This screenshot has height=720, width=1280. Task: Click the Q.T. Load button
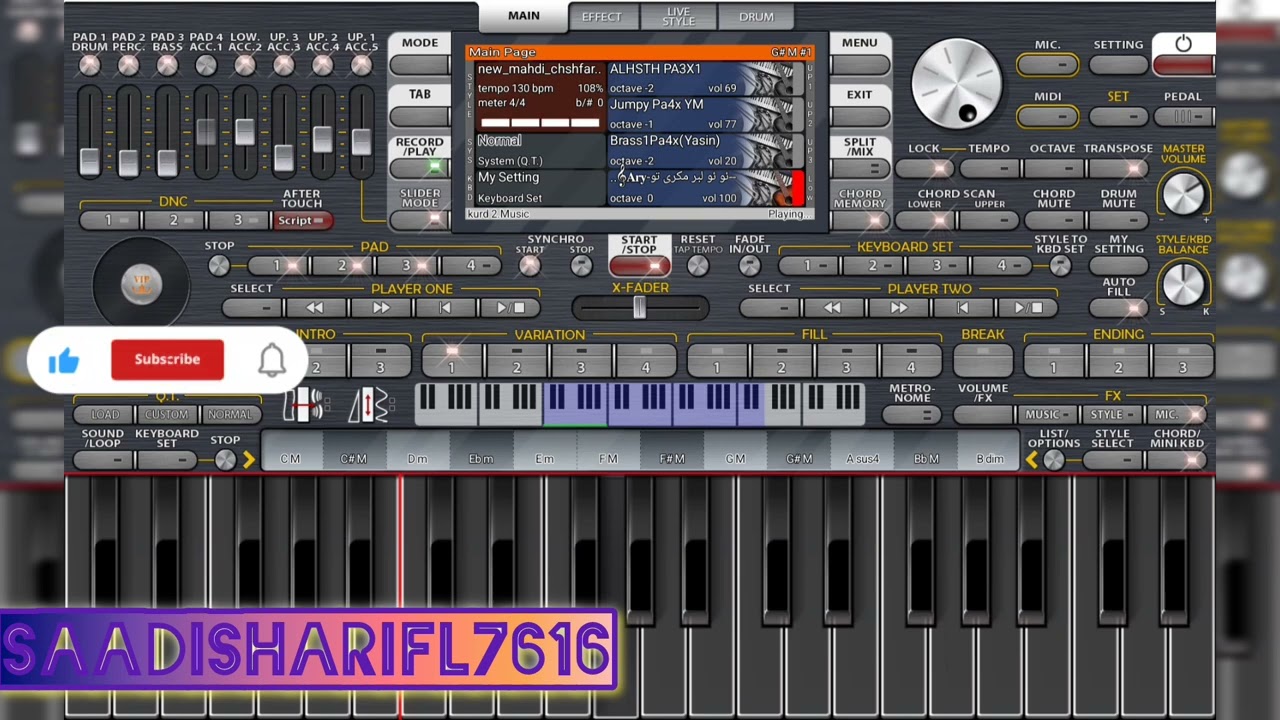tap(105, 414)
